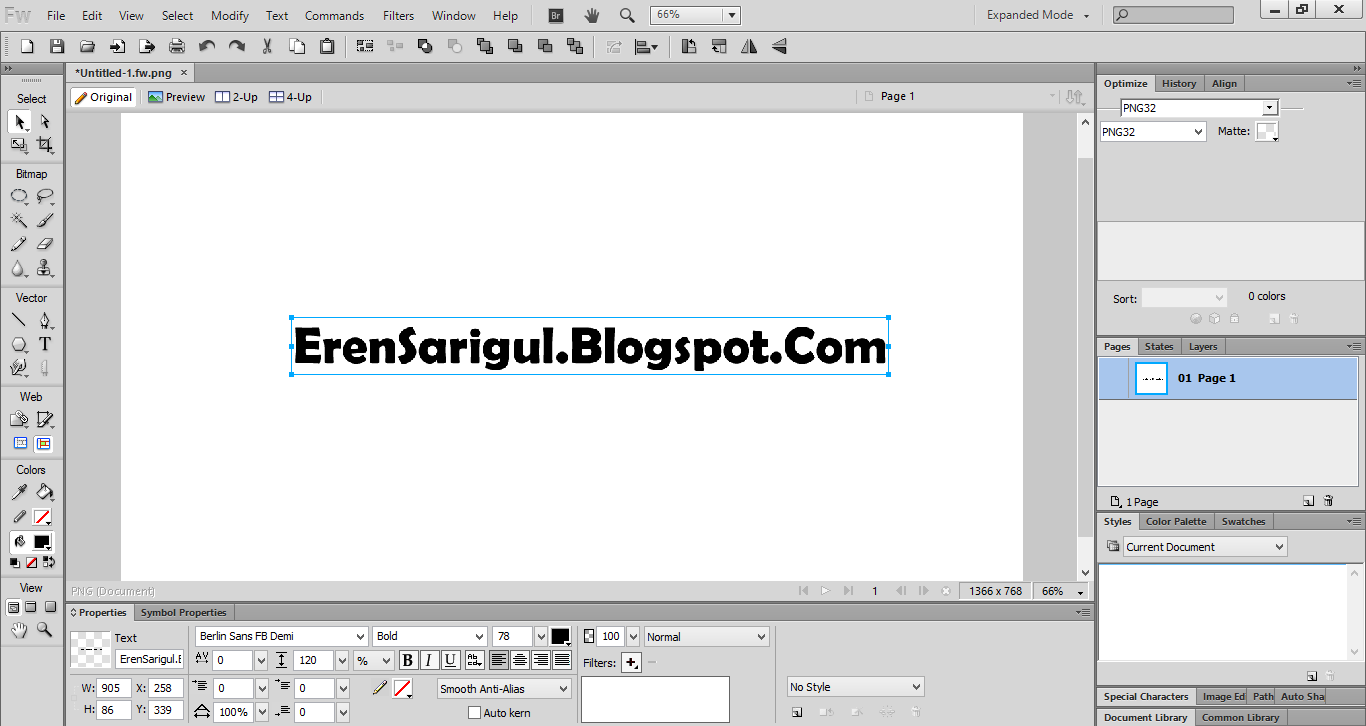Open the font style dropdown showing Bold

[x=430, y=636]
